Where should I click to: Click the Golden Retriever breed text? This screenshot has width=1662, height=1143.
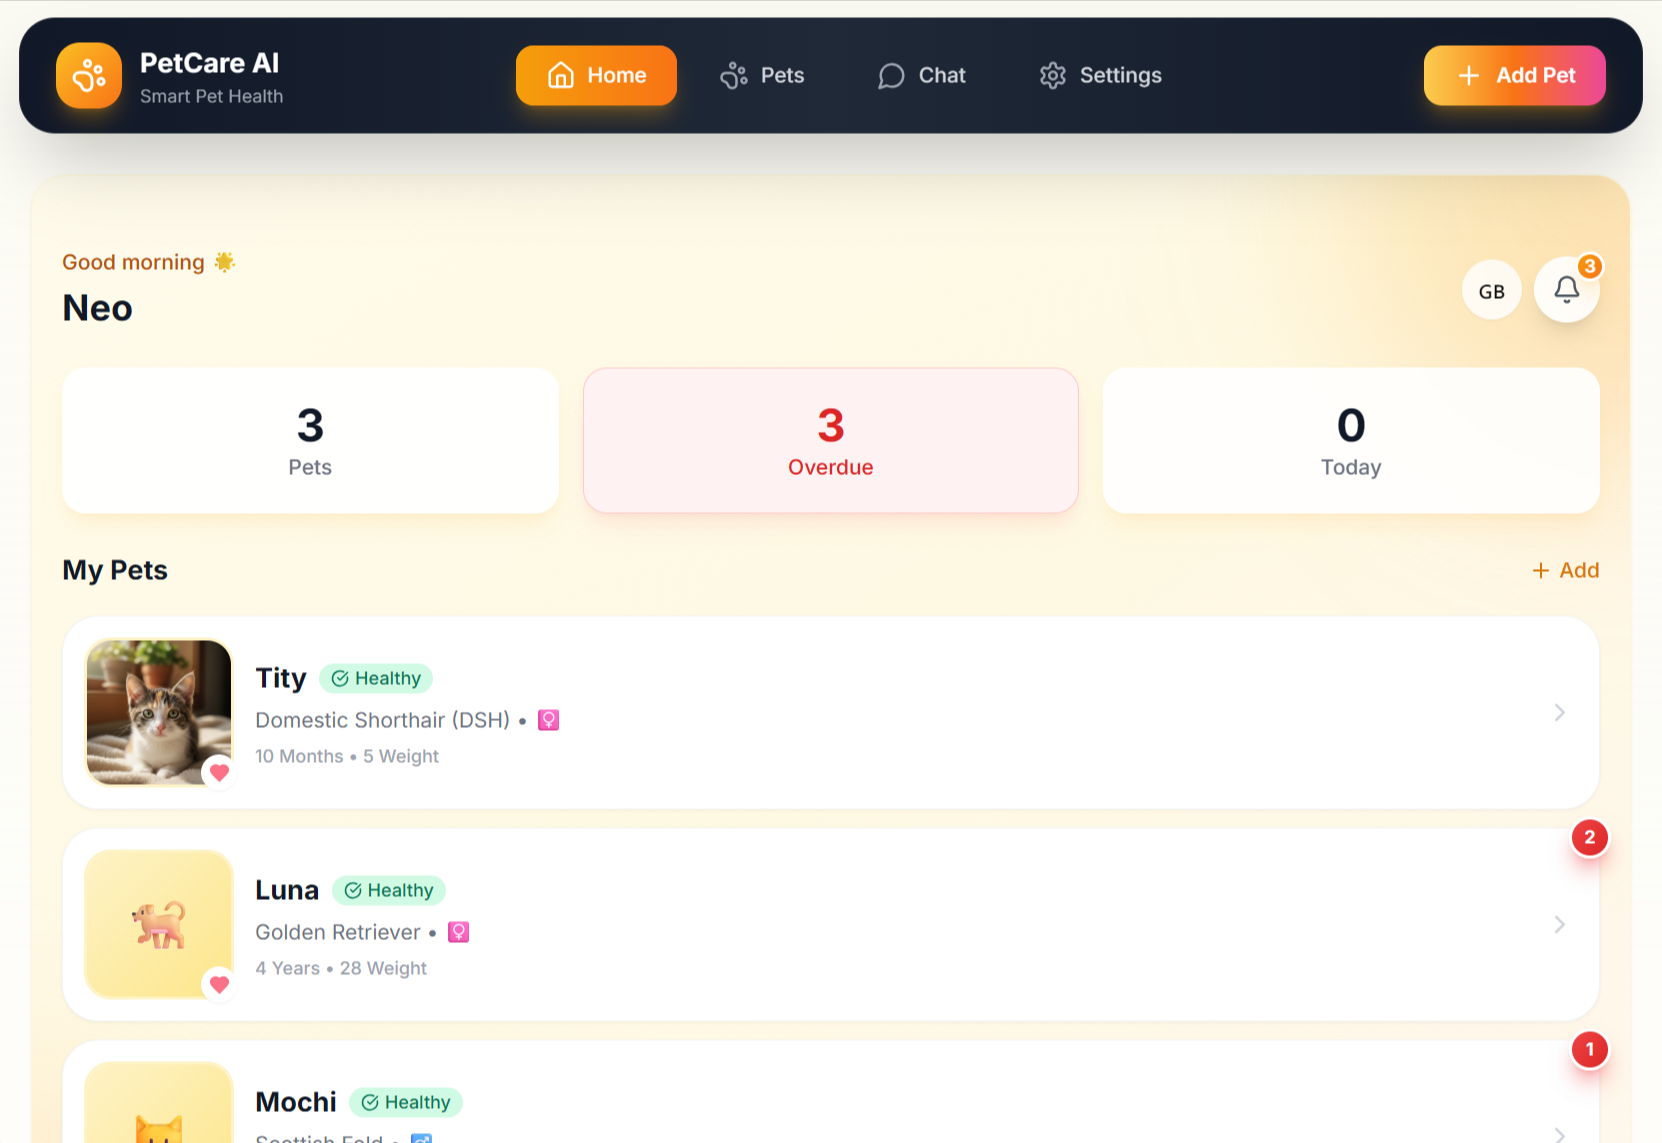338,932
